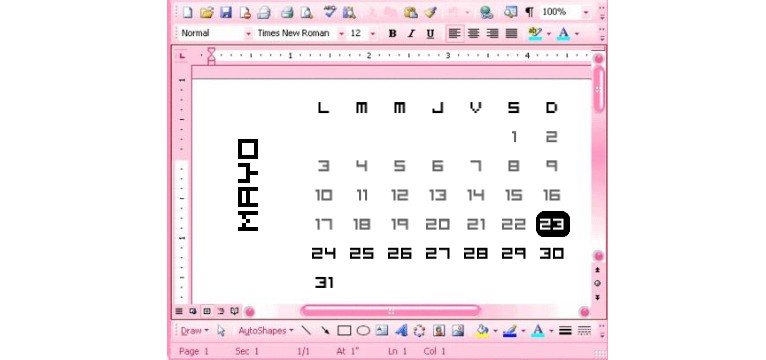
Task: Apply fill color with the paint bucket
Action: 482,331
